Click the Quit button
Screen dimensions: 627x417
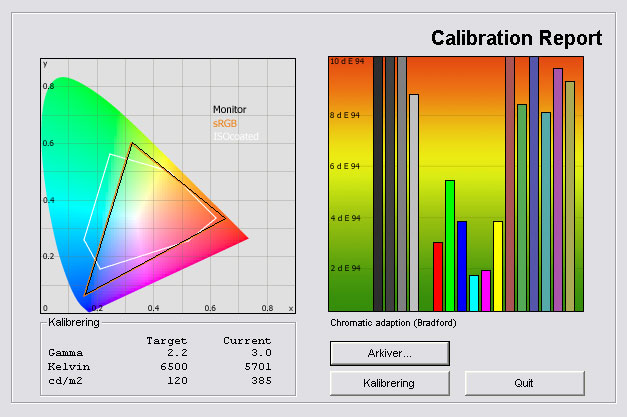[524, 383]
